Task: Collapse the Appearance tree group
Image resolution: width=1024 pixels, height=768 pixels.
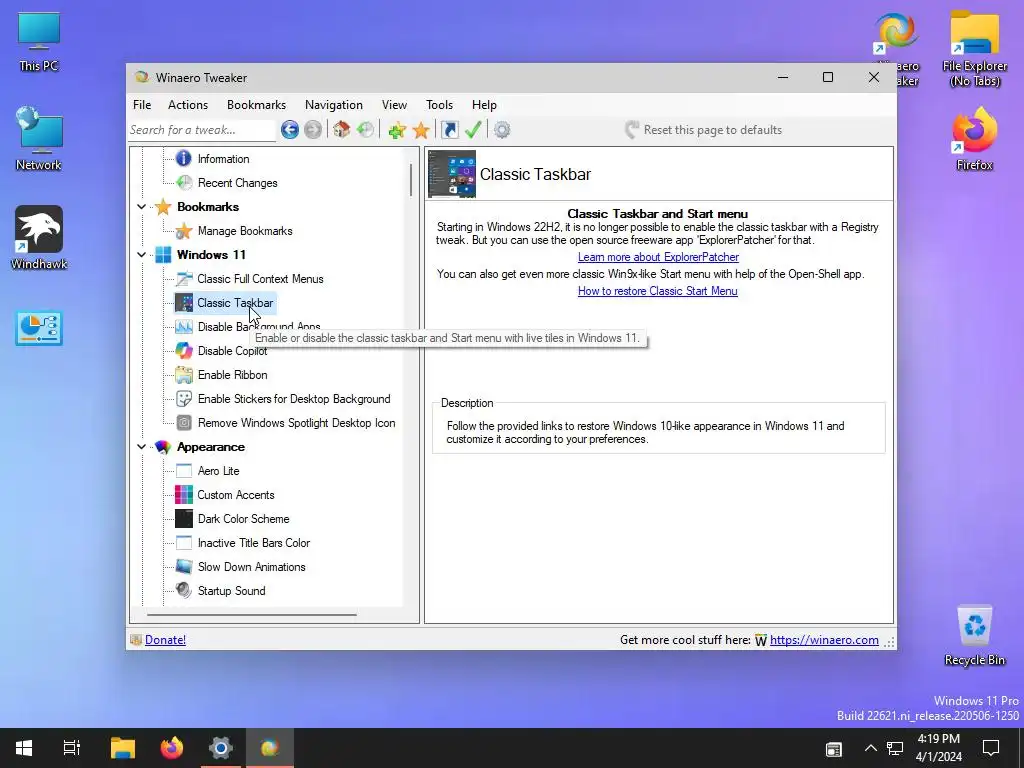Action: (x=142, y=447)
